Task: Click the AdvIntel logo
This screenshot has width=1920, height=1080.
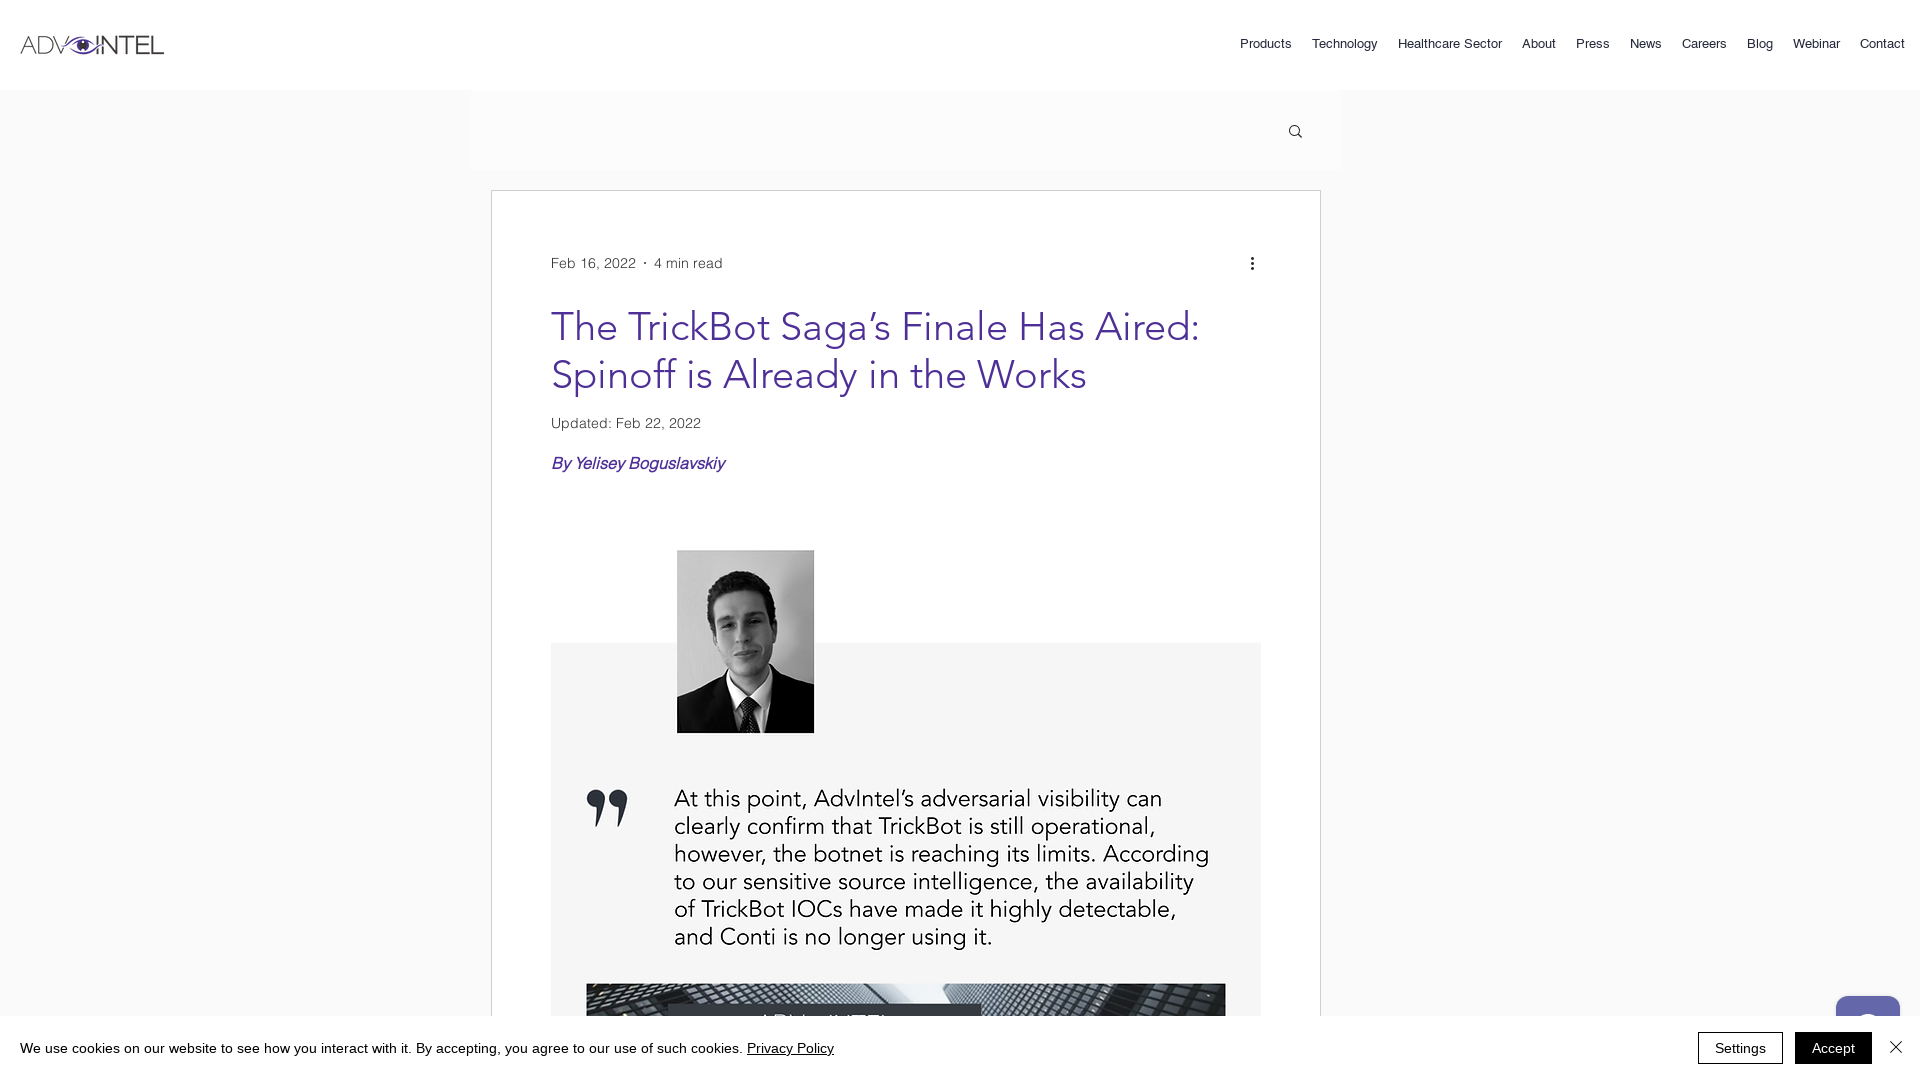Action: 92,45
